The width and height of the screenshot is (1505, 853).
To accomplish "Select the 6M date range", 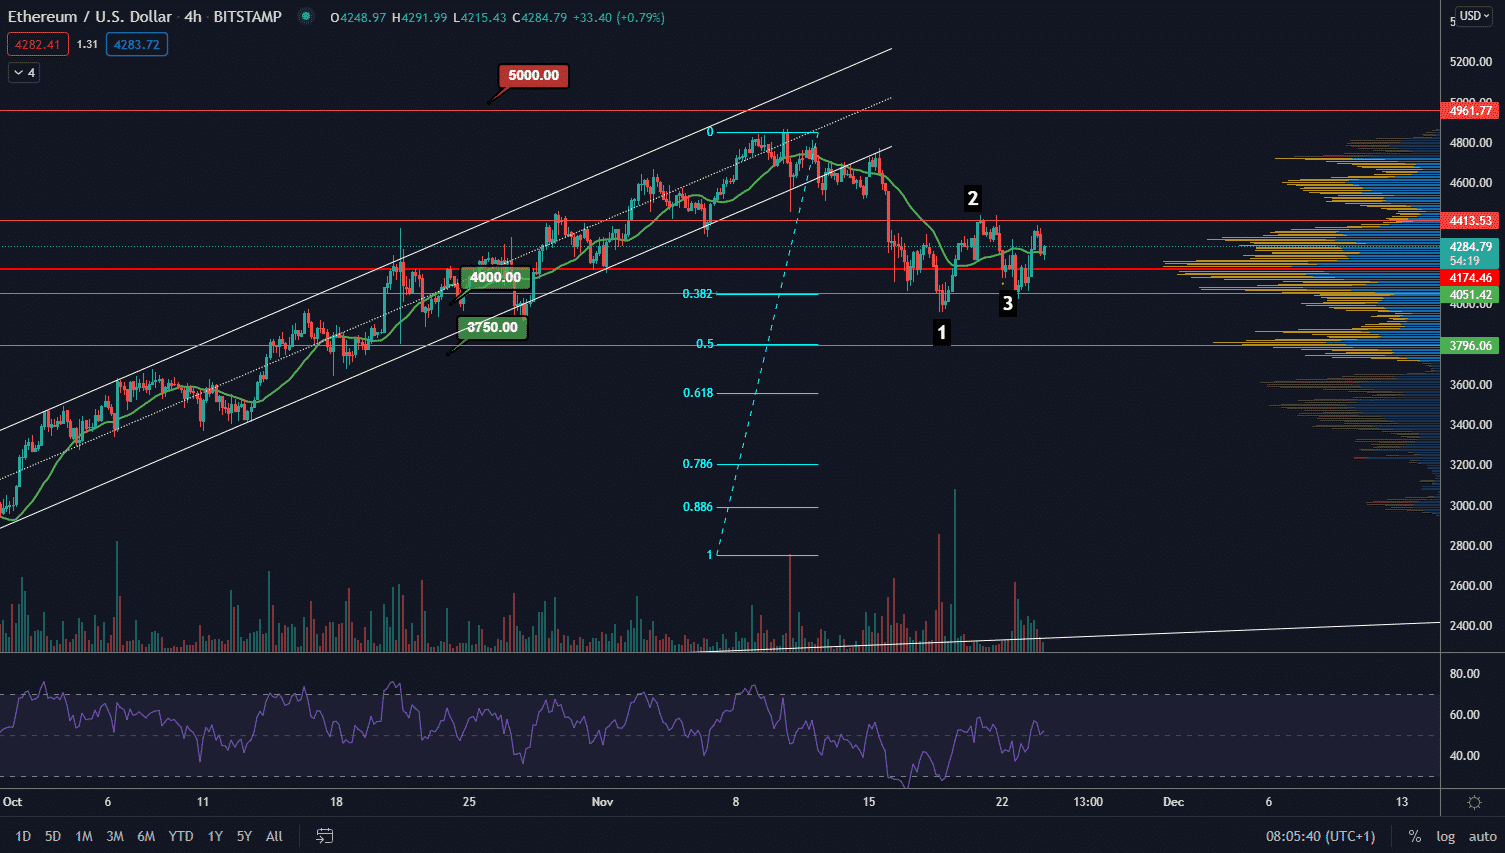I will (x=146, y=836).
